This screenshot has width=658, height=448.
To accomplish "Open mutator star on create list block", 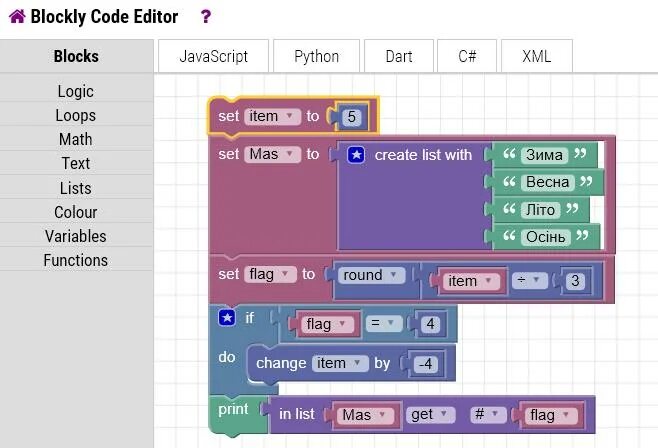I will pos(356,155).
